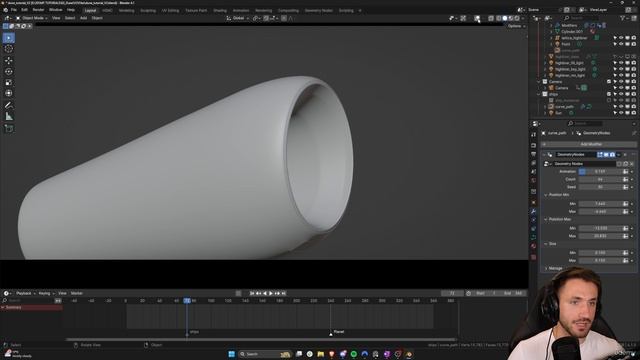Screen dimensions: 640x360
Task: Click the Windows Start button
Action: [x=231, y=354]
